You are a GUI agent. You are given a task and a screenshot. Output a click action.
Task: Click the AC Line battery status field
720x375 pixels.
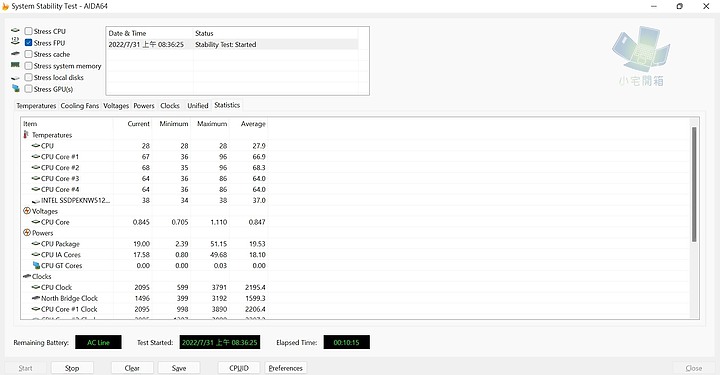coord(98,342)
